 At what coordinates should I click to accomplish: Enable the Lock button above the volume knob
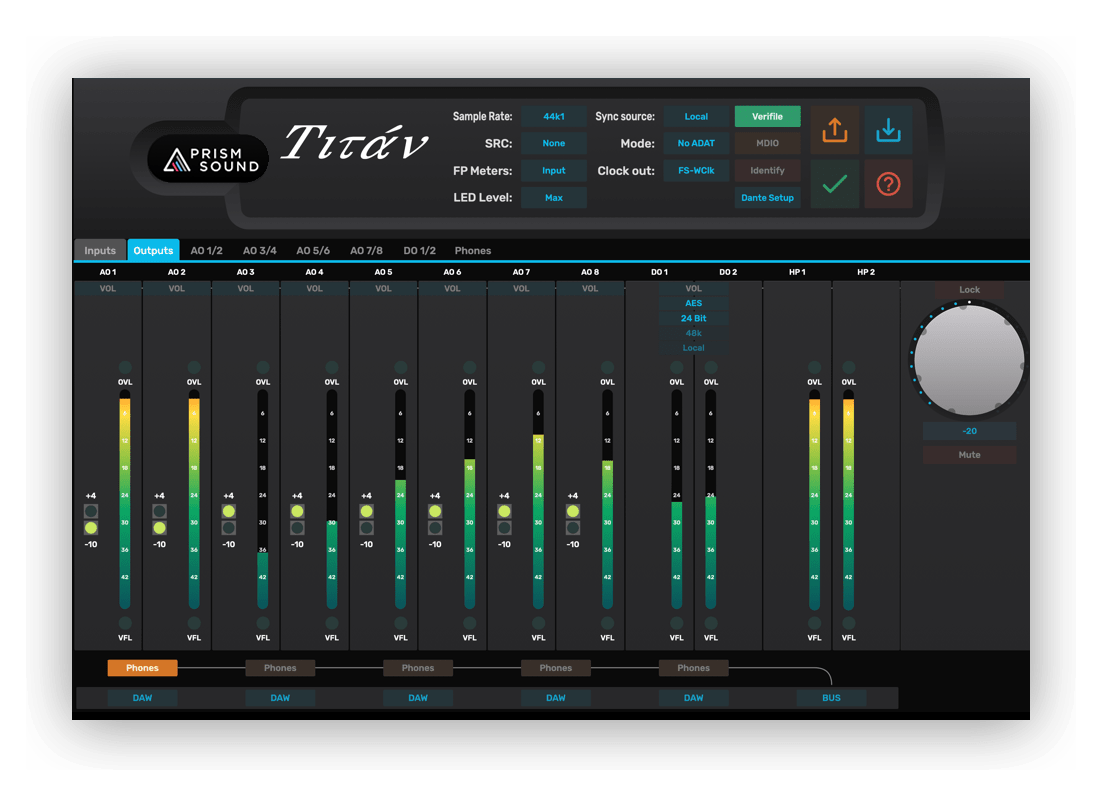(970, 290)
